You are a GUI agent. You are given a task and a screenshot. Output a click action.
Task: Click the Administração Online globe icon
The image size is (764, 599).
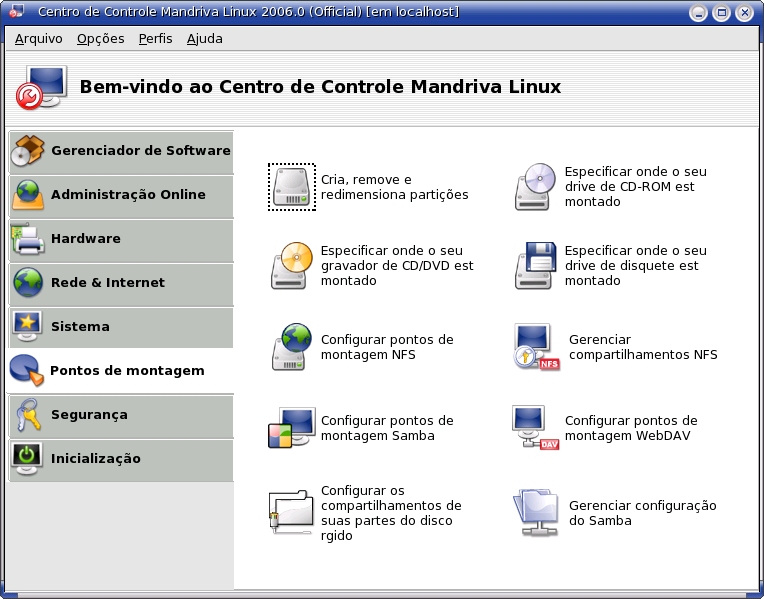(28, 194)
